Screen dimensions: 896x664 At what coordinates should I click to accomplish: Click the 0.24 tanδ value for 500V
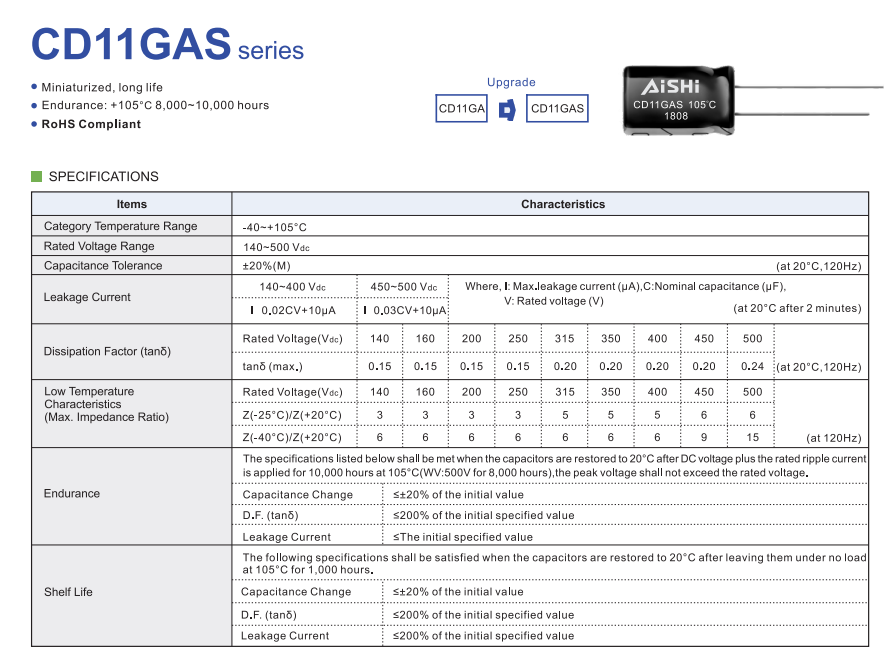[752, 366]
